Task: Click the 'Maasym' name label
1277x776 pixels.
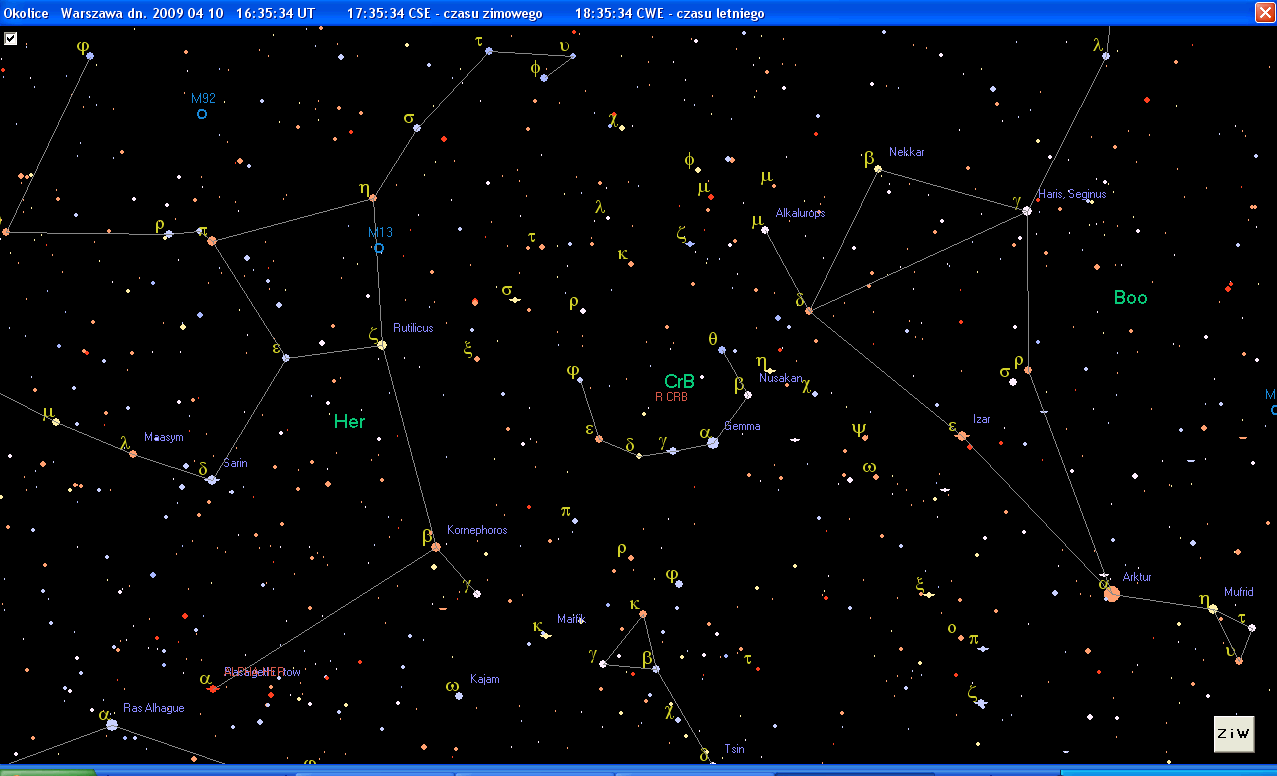Action: 164,437
